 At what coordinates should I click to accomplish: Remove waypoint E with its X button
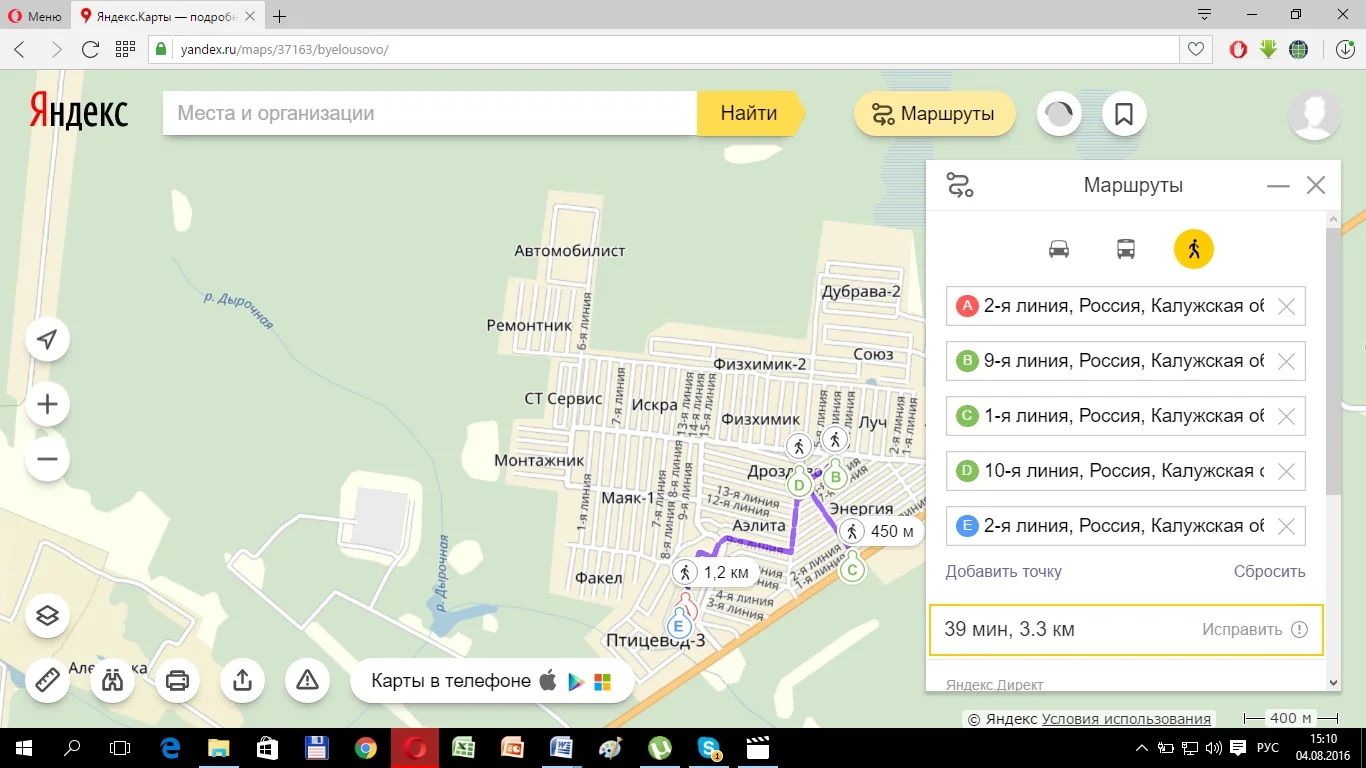click(1287, 526)
